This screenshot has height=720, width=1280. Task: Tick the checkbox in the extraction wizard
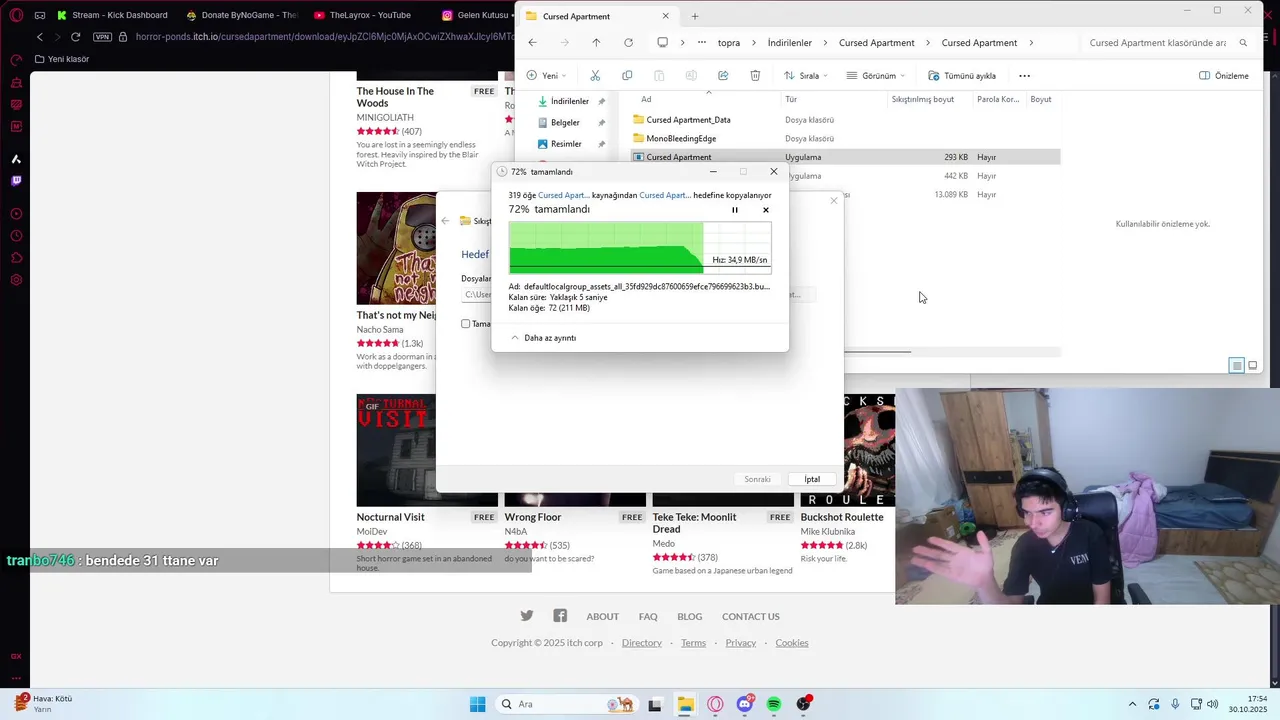pos(465,324)
